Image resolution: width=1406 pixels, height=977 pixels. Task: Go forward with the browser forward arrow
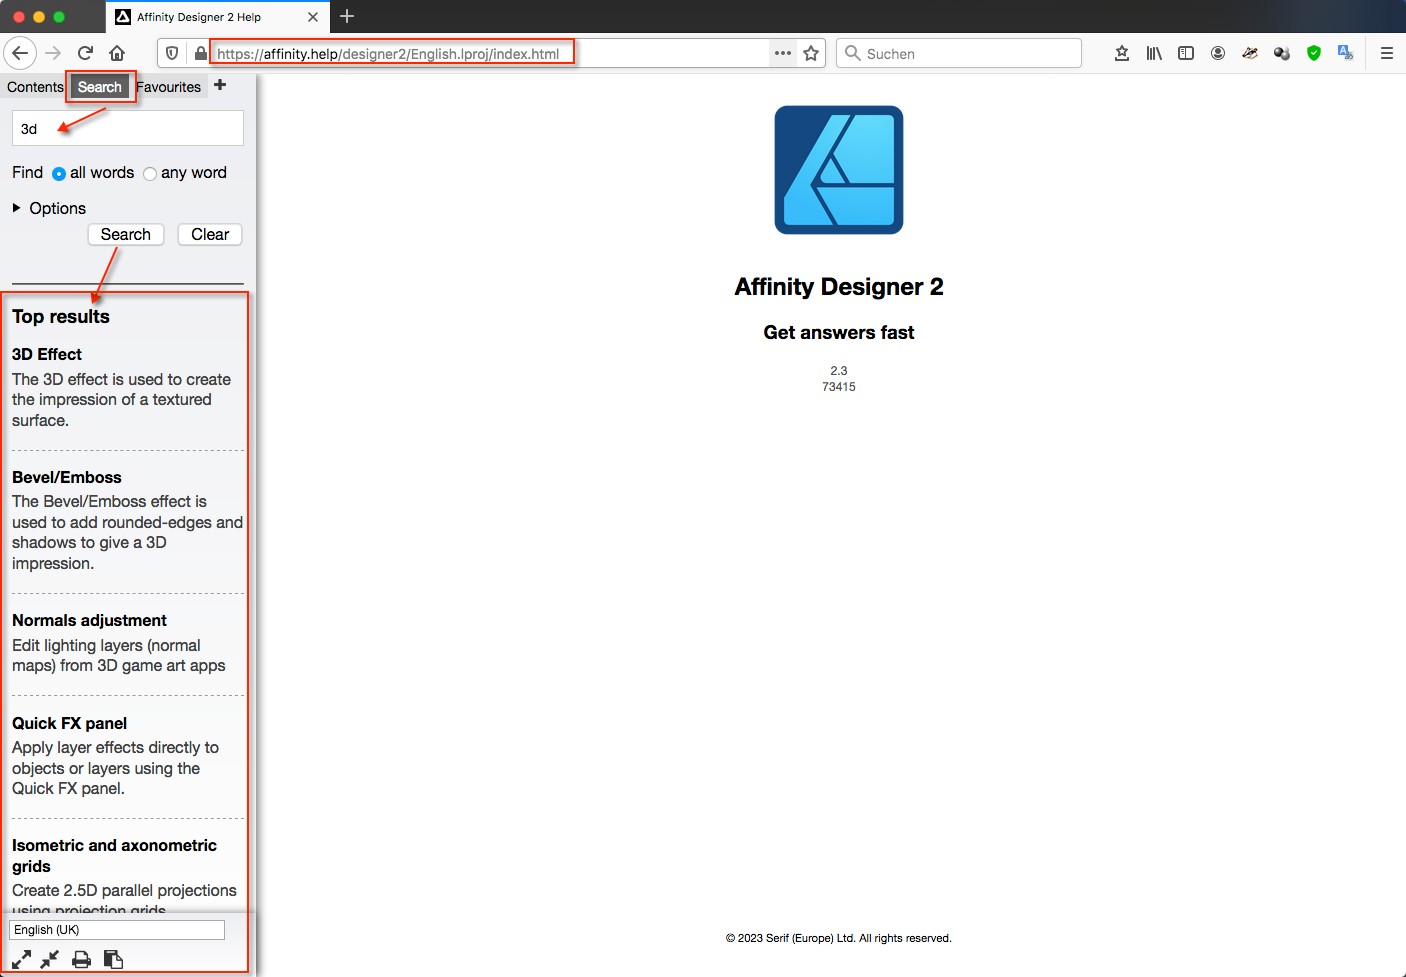[53, 53]
